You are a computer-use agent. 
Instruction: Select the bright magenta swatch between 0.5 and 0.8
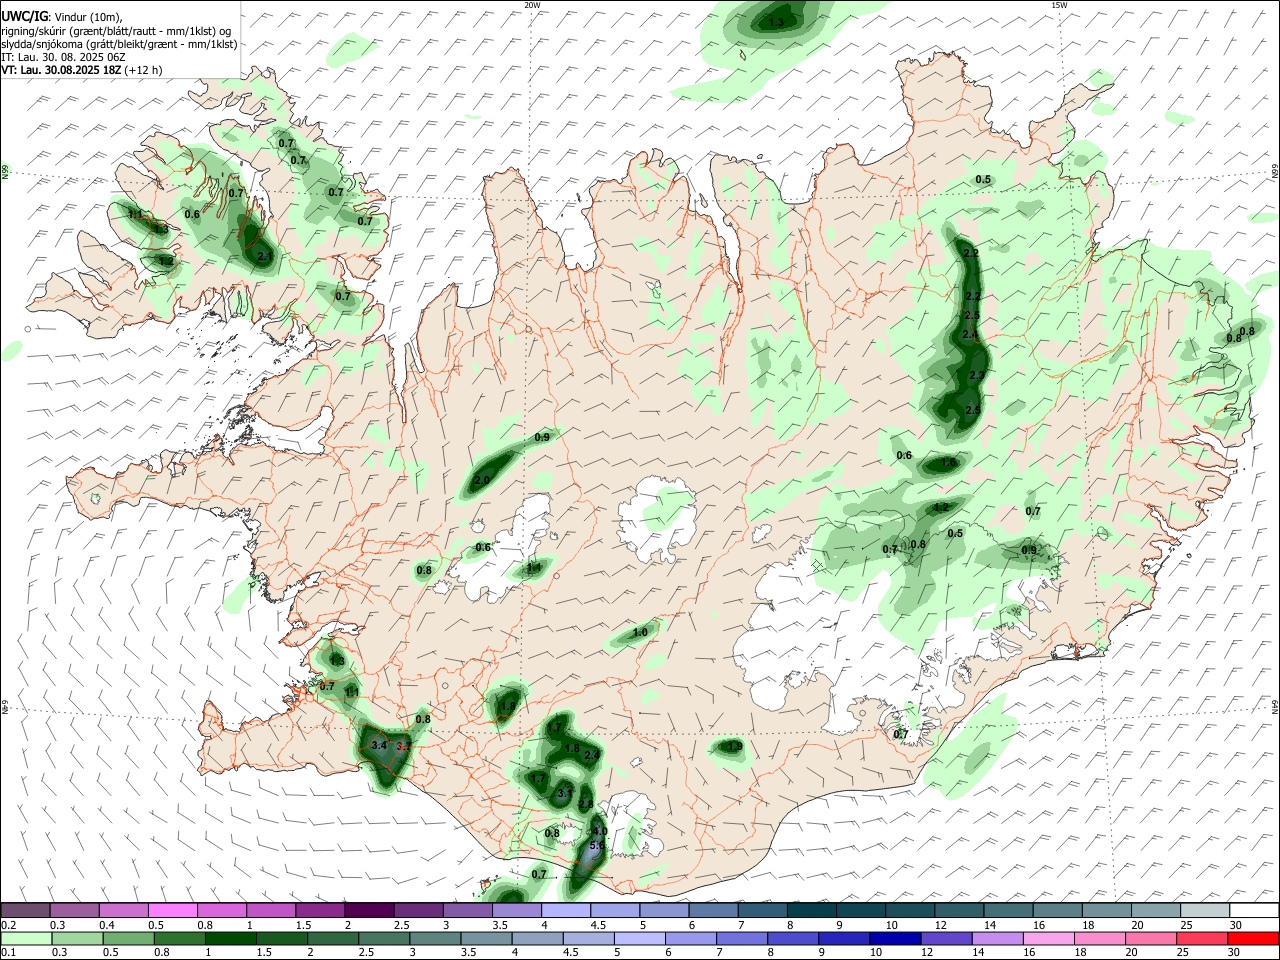click(172, 910)
